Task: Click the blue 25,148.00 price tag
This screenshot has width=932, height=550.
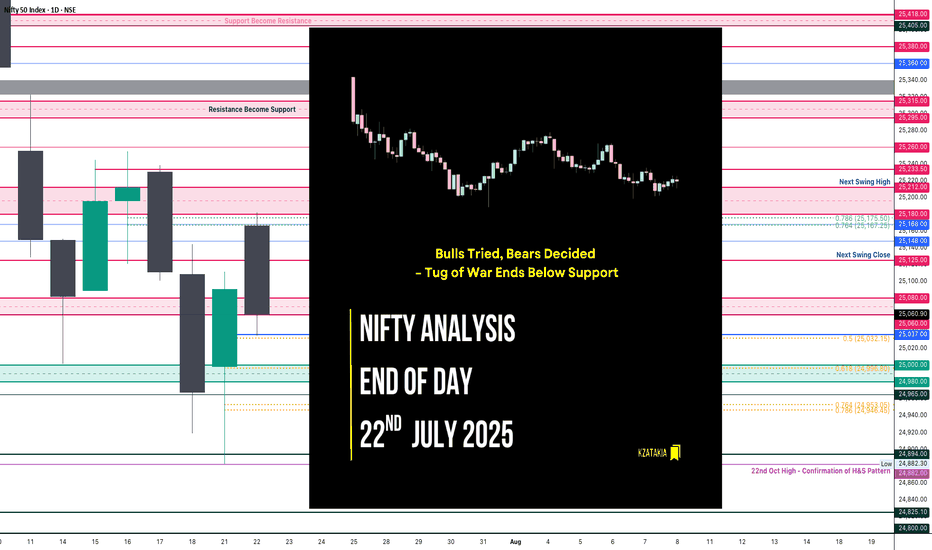Action: [912, 241]
